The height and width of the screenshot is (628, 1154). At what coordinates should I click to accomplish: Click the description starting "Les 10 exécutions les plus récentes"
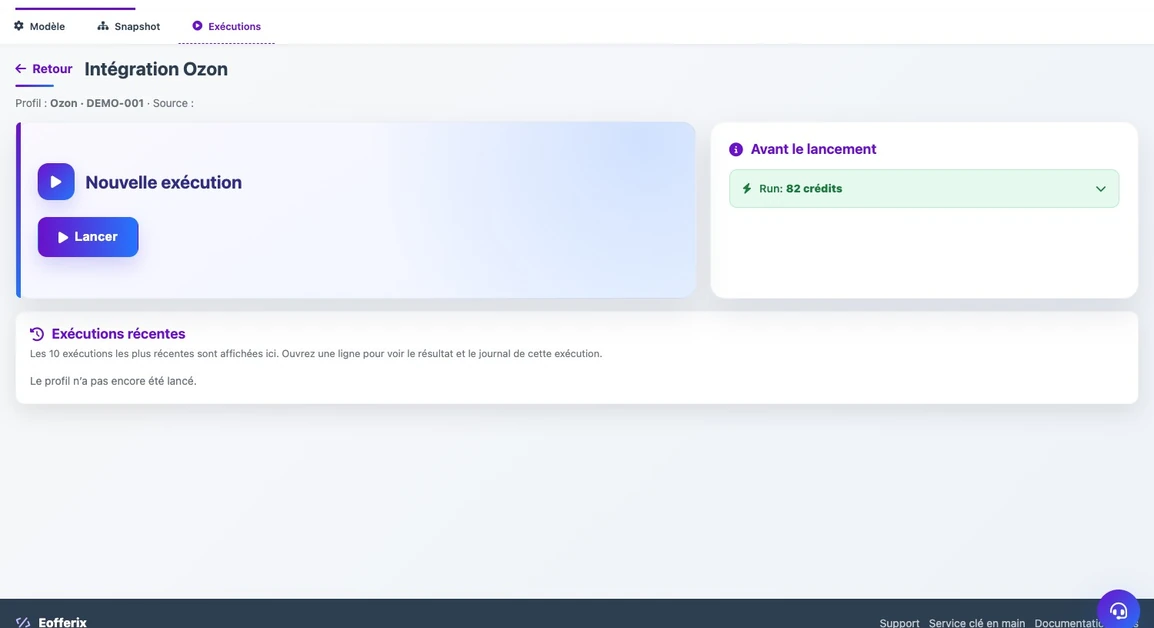pos(316,354)
